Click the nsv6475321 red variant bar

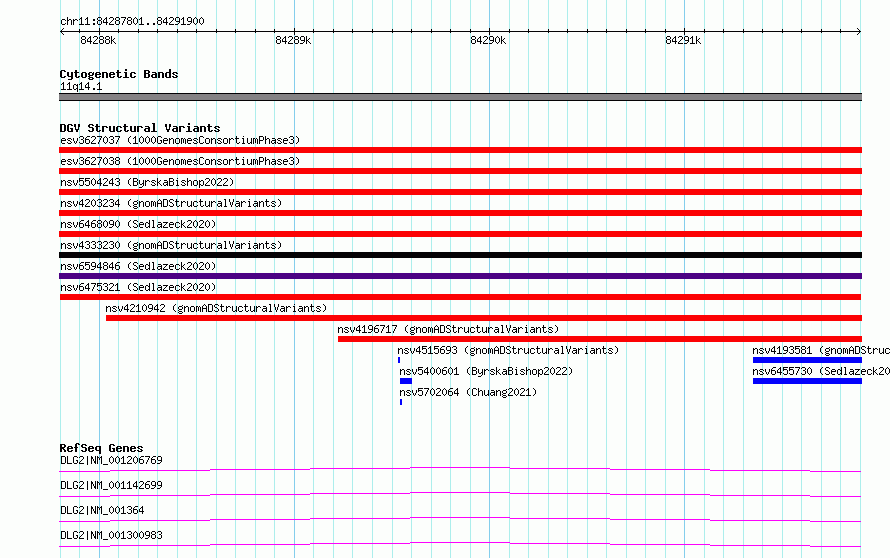pos(460,297)
